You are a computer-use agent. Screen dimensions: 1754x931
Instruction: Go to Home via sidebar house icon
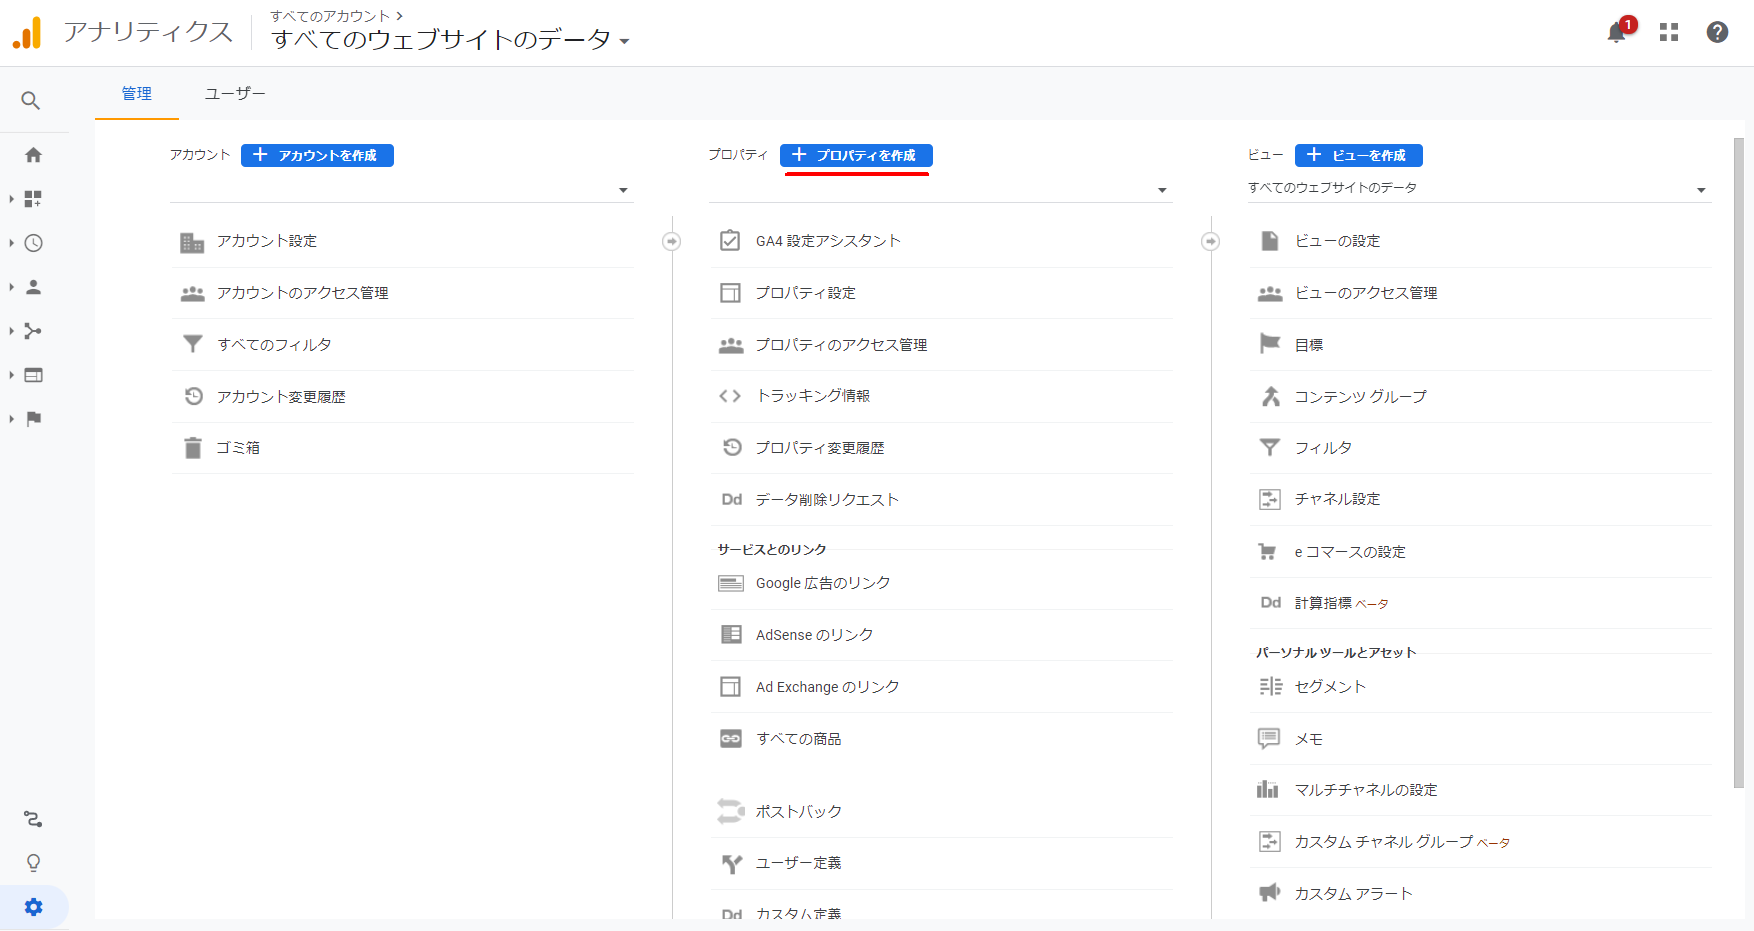[33, 155]
